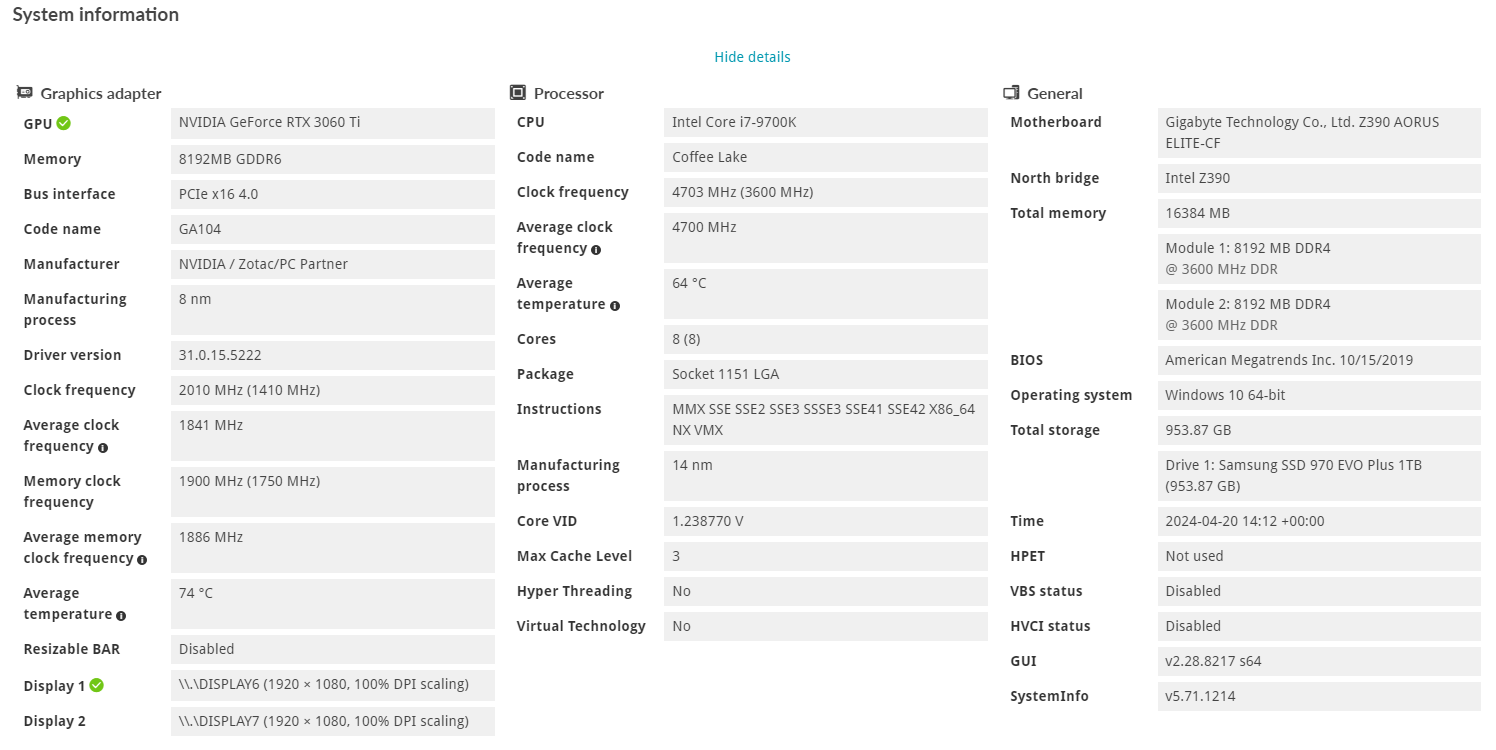Click info icon for GPU average temperature

[x=121, y=616]
